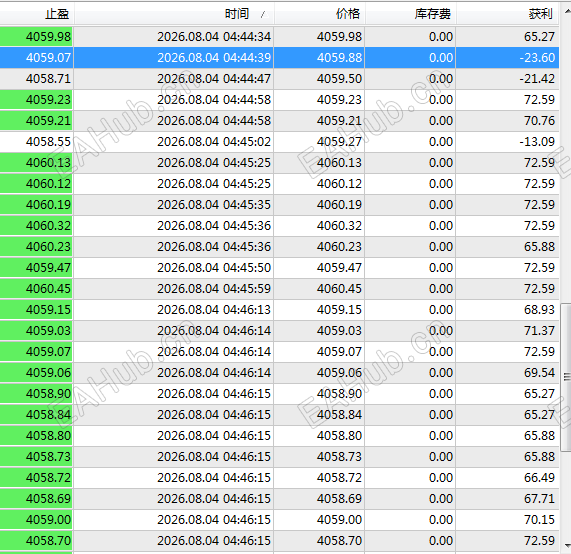Click the green take-profit cell 4059.03

[x=36, y=331]
